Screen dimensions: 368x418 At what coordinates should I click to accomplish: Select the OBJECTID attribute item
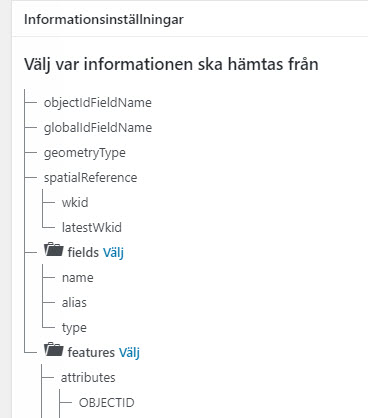click(107, 403)
